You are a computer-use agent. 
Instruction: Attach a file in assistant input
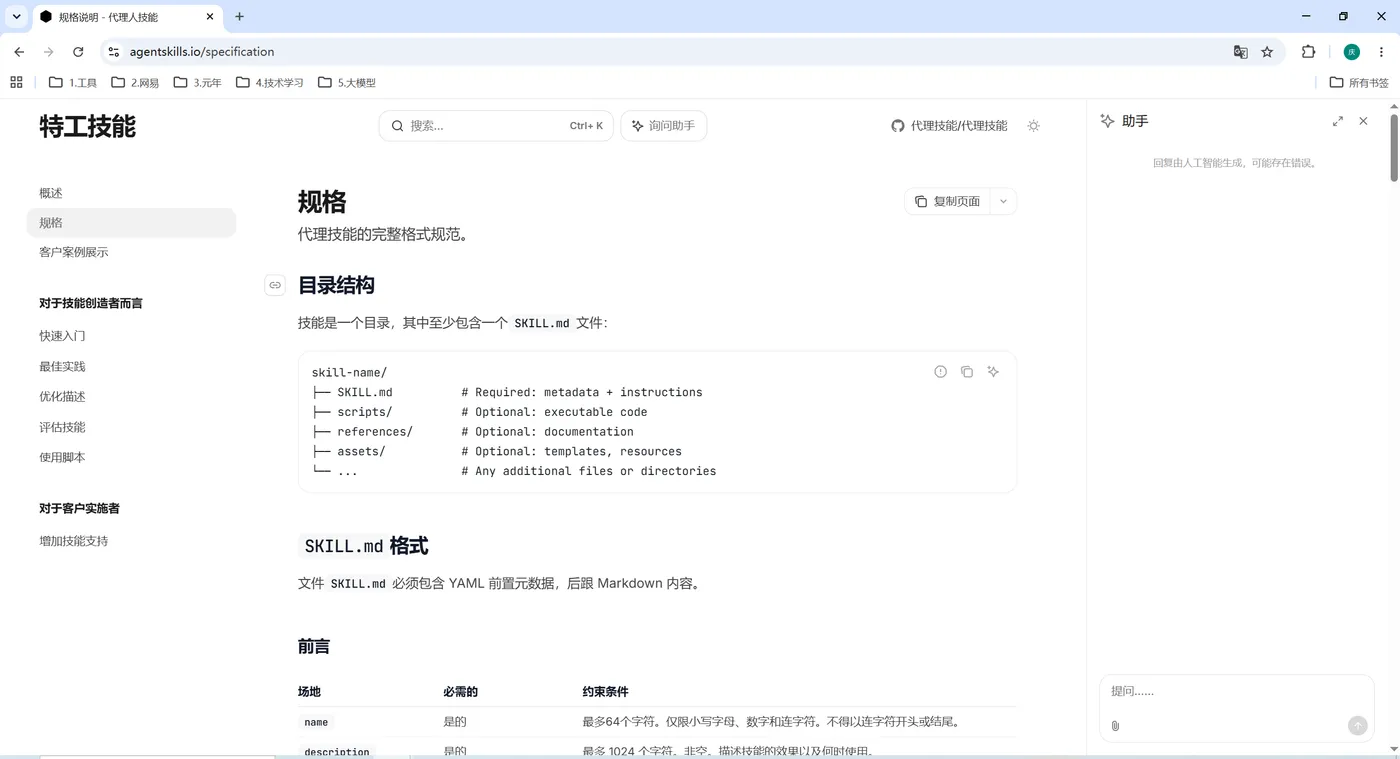tap(1116, 726)
